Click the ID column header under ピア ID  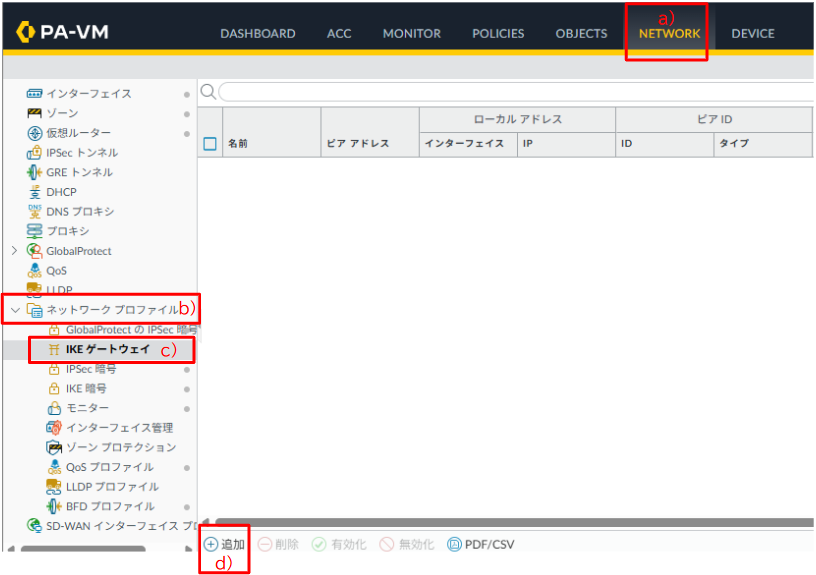coord(665,144)
